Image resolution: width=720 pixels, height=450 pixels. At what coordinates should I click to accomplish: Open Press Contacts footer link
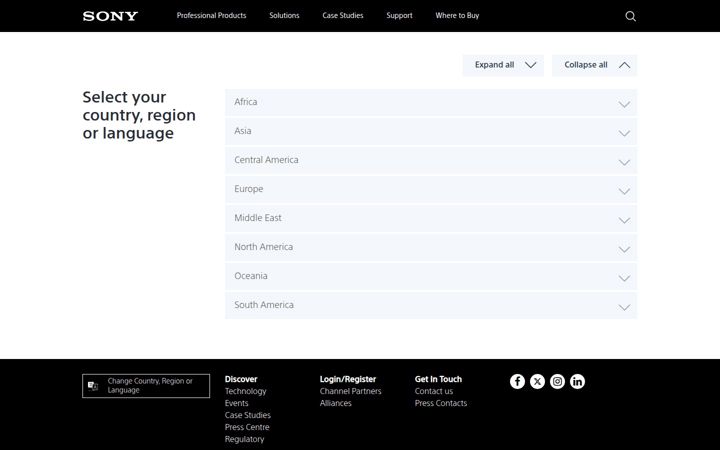[x=440, y=403]
